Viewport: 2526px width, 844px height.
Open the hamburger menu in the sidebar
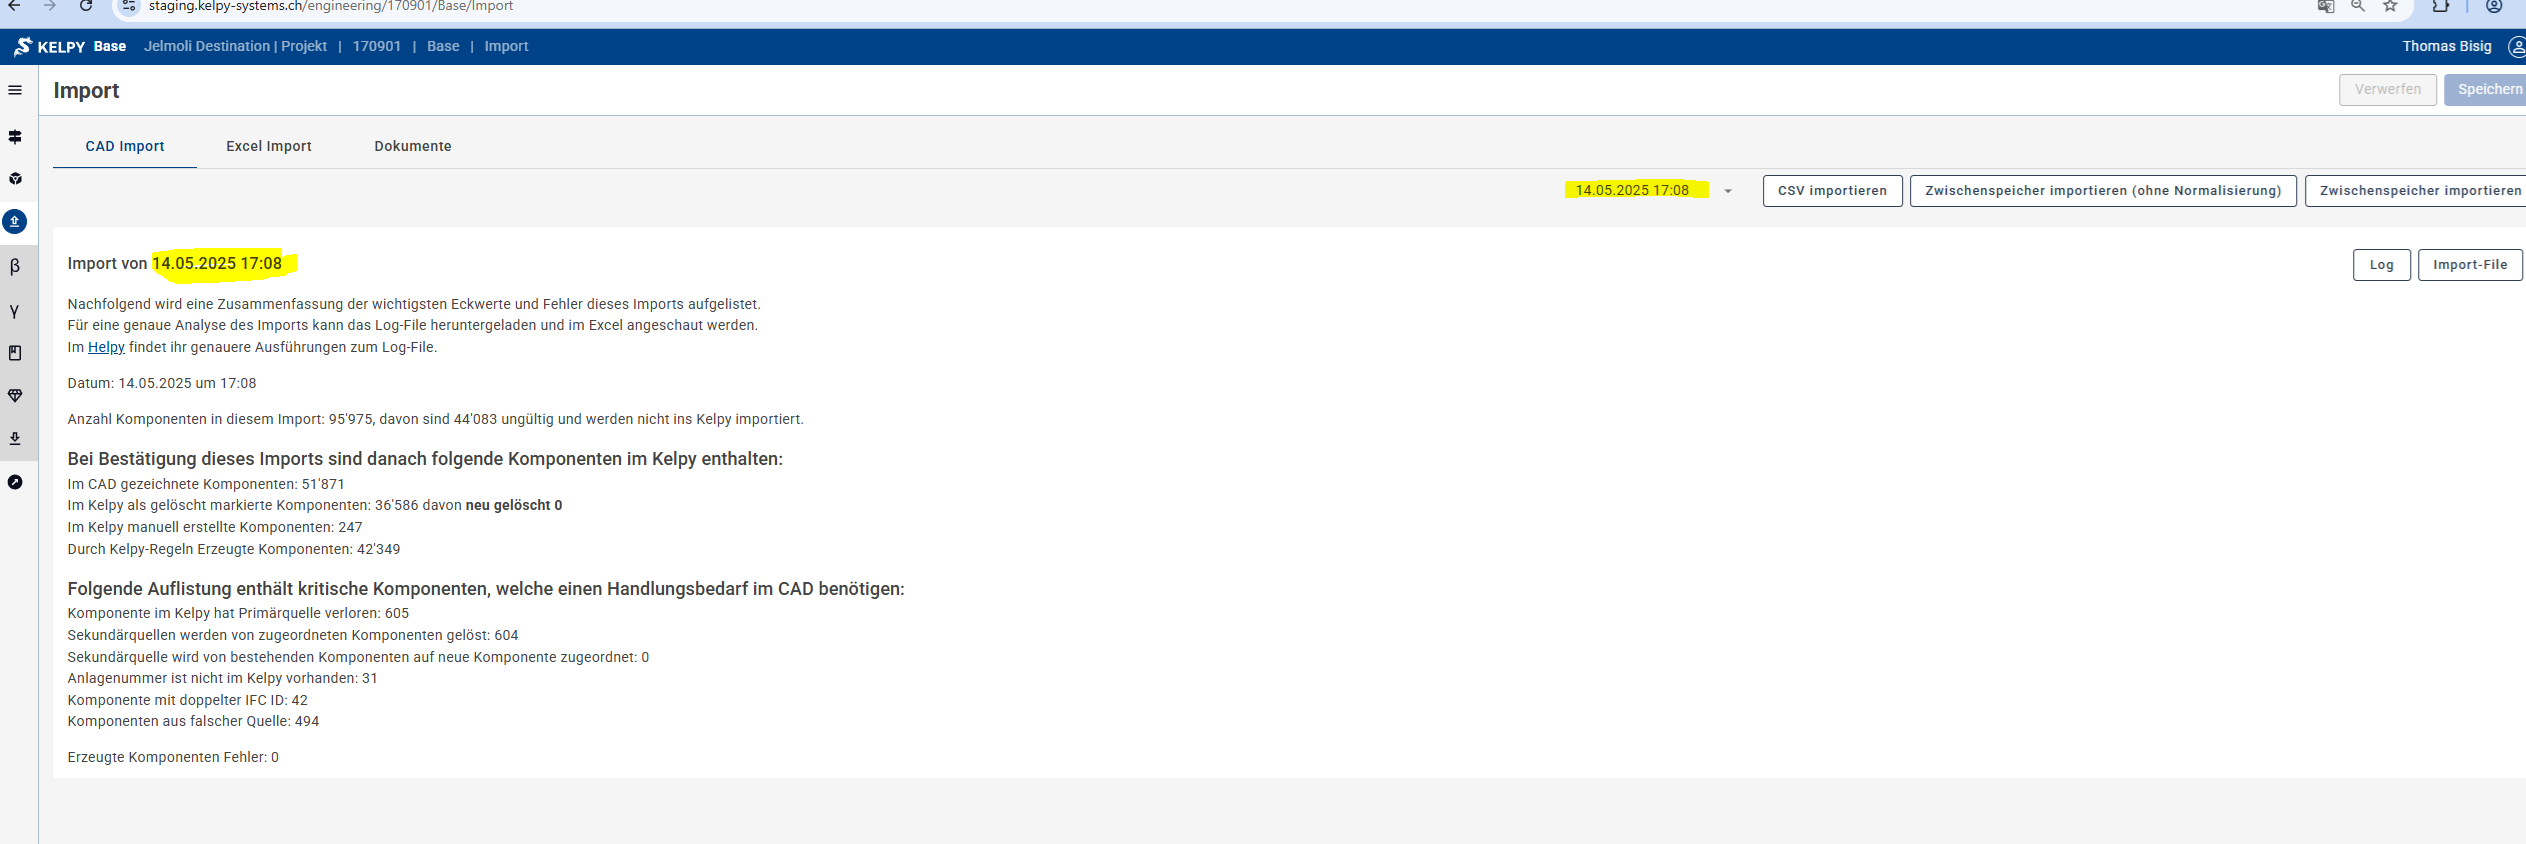[x=15, y=90]
